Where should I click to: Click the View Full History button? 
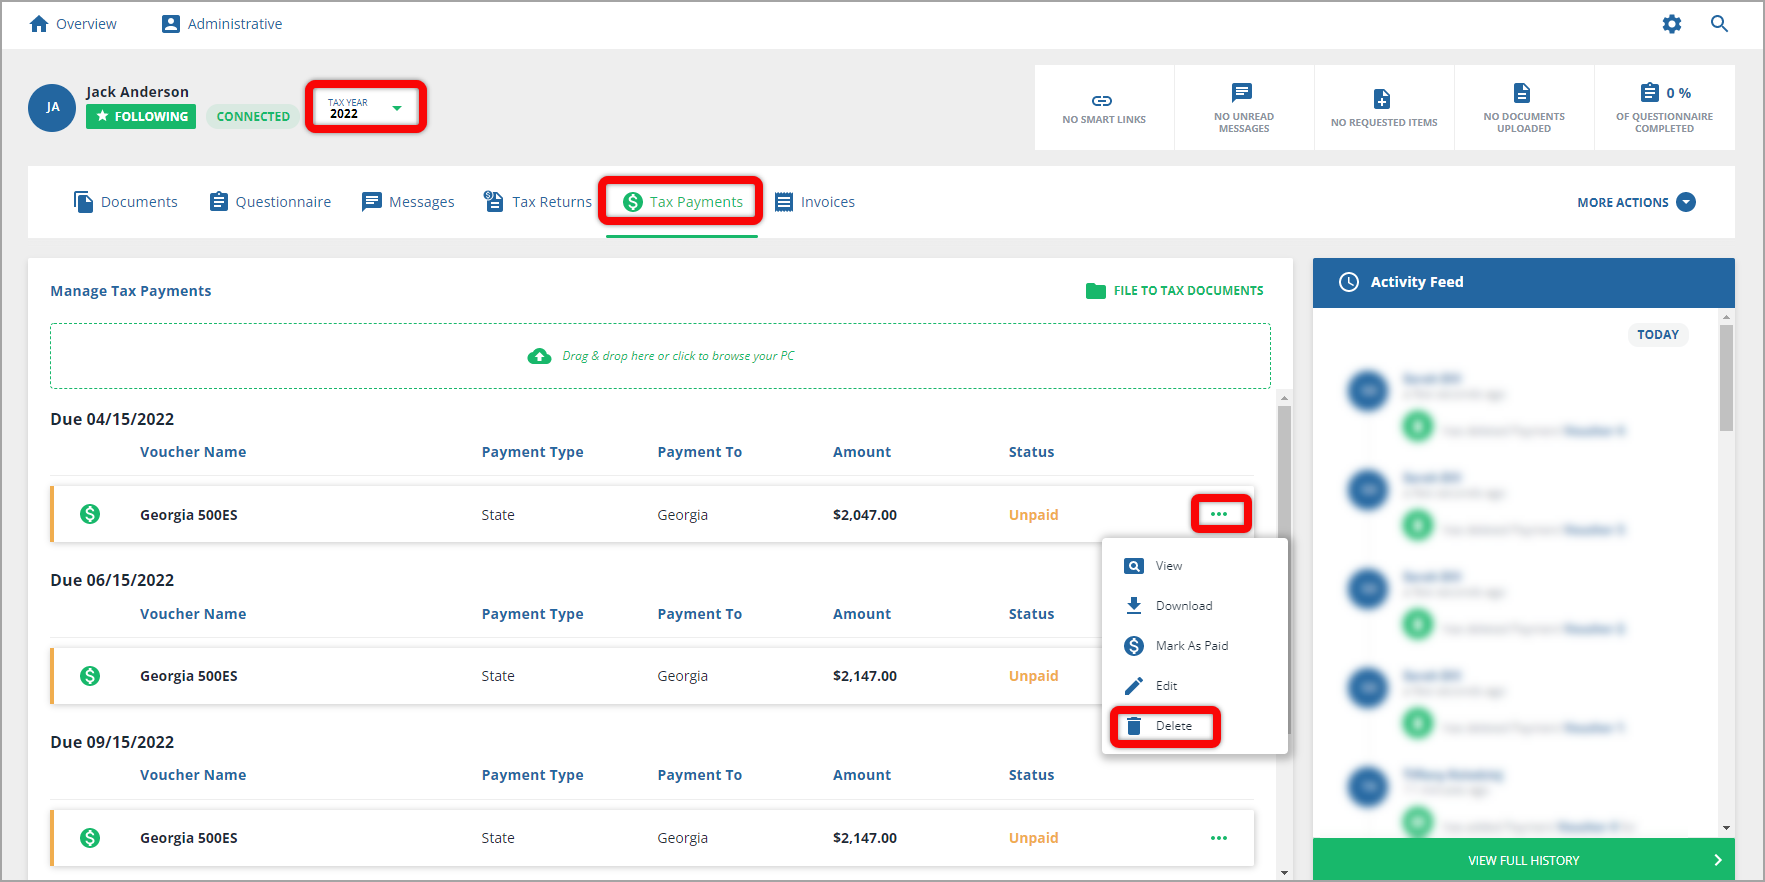1523,860
